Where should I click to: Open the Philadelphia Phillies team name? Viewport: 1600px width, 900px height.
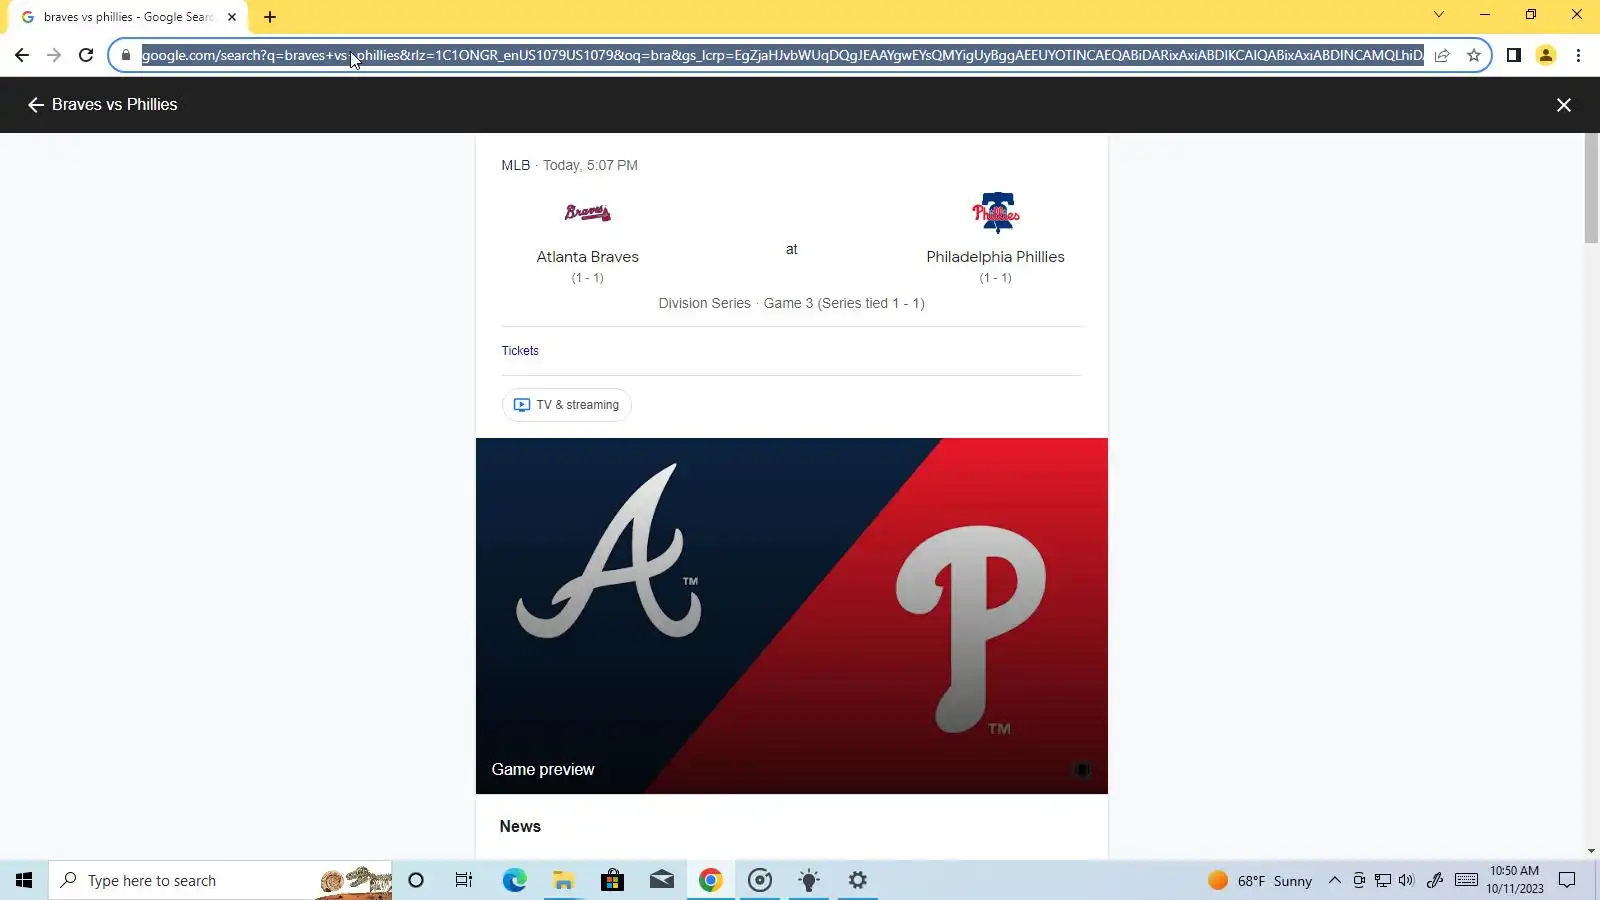click(996, 257)
